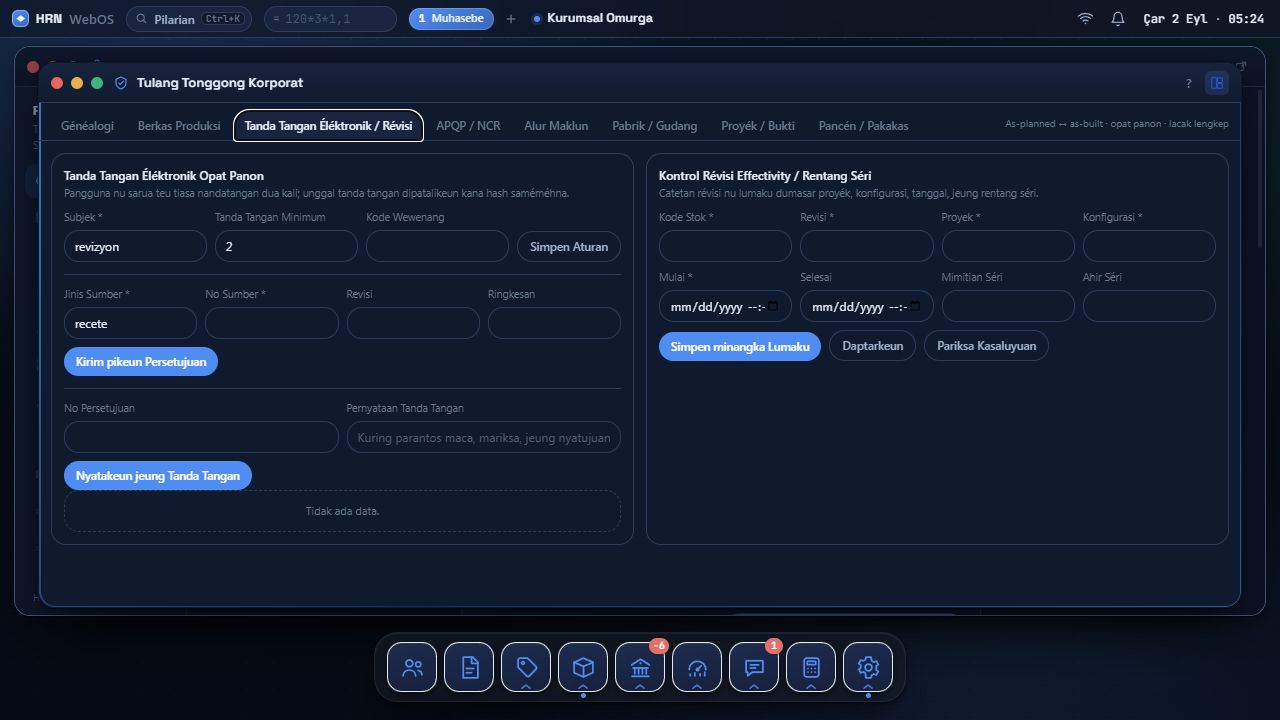Add a new workspace with plus icon
1280x720 pixels.
click(x=510, y=19)
